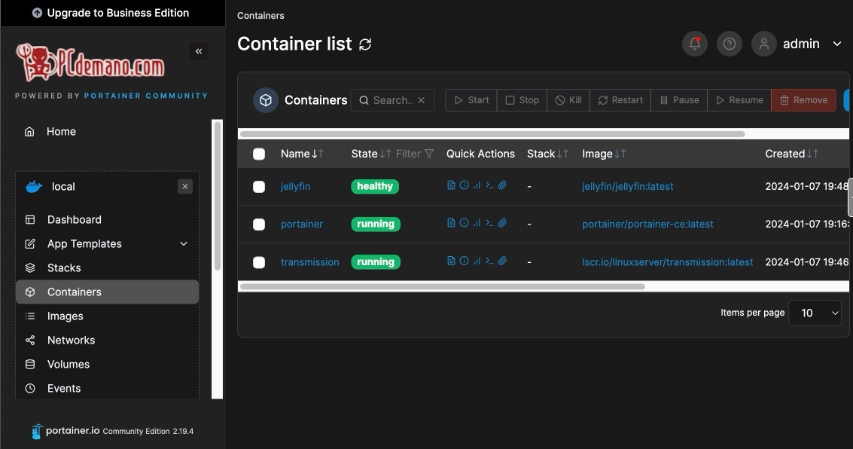Sort containers by Stack column
Viewport: 853px width, 449px height.
[548, 154]
